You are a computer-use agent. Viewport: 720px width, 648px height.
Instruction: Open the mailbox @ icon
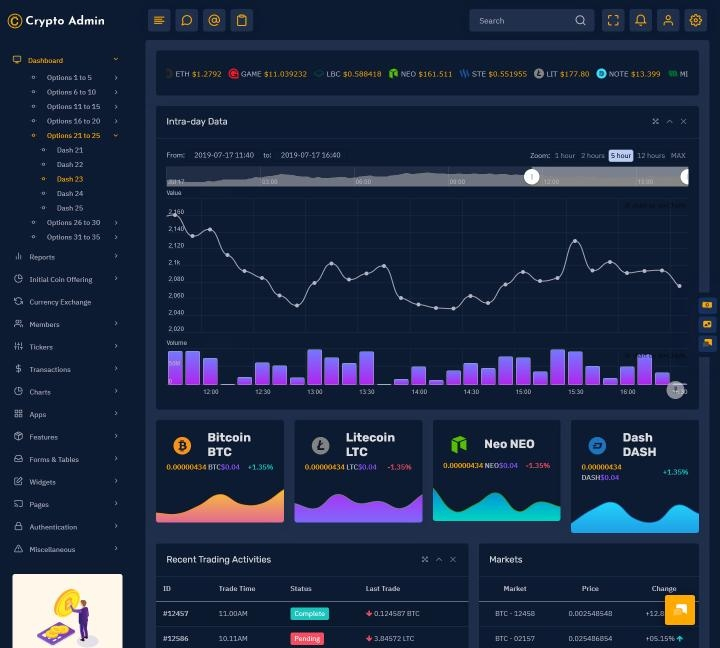pyautogui.click(x=214, y=20)
